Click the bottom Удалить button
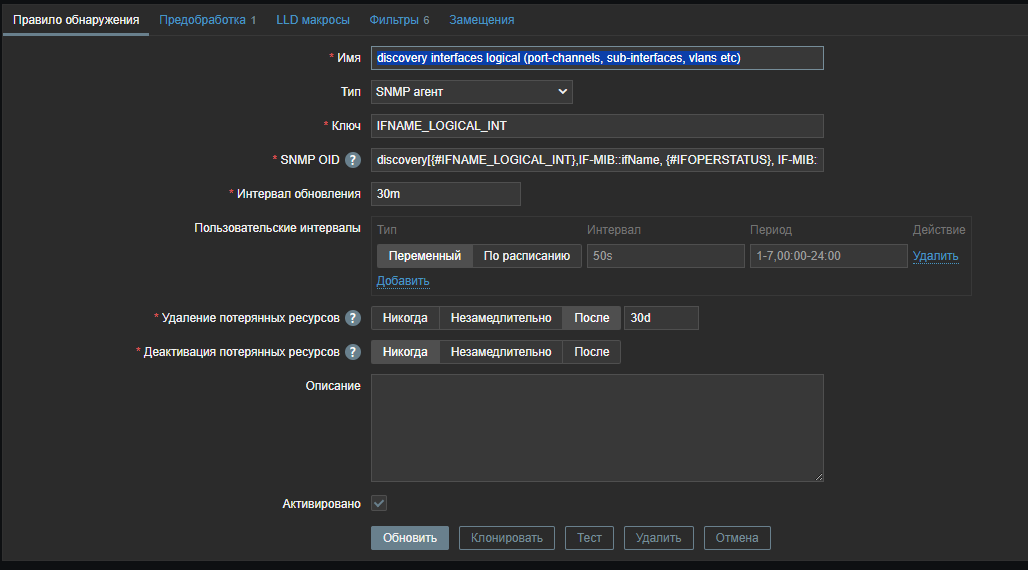The width and height of the screenshot is (1028, 570). click(658, 538)
